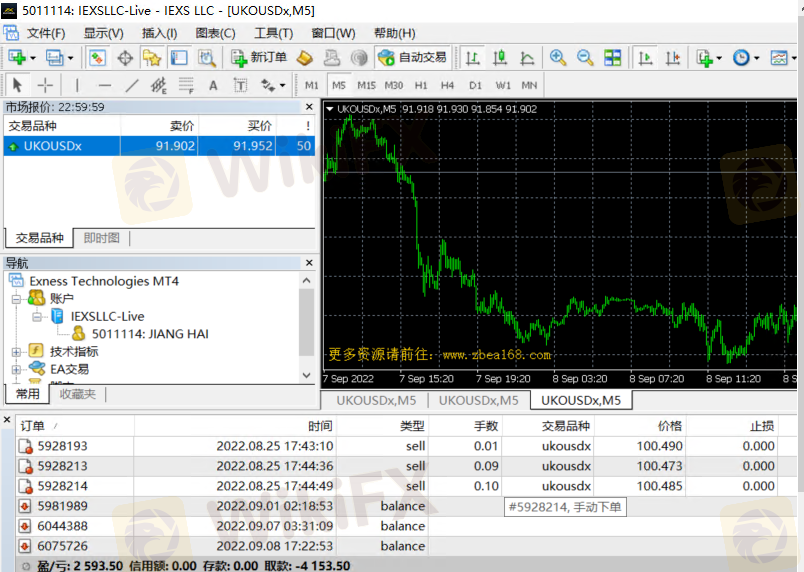Viewport: 804px width, 572px height.
Task: Open the 插入(I) menu
Action: [x=159, y=33]
